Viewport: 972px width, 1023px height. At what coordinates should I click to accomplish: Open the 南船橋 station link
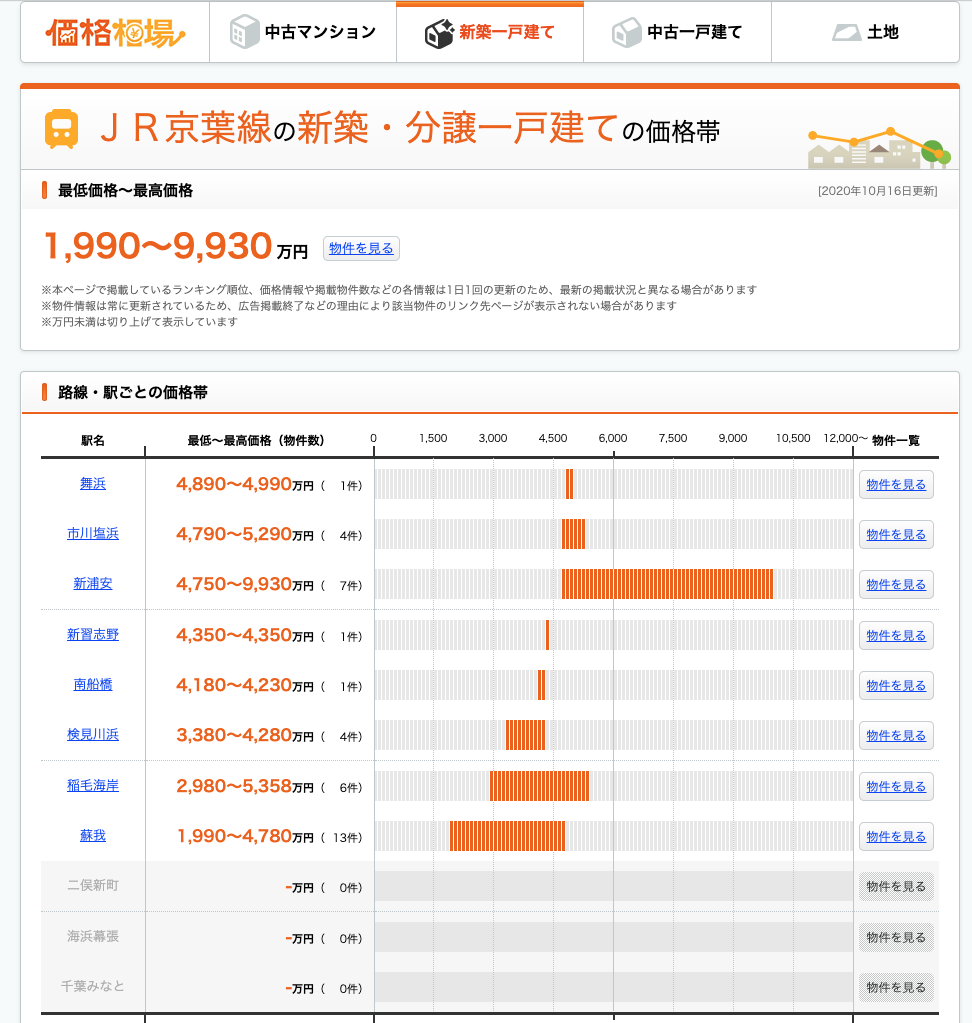[x=93, y=685]
